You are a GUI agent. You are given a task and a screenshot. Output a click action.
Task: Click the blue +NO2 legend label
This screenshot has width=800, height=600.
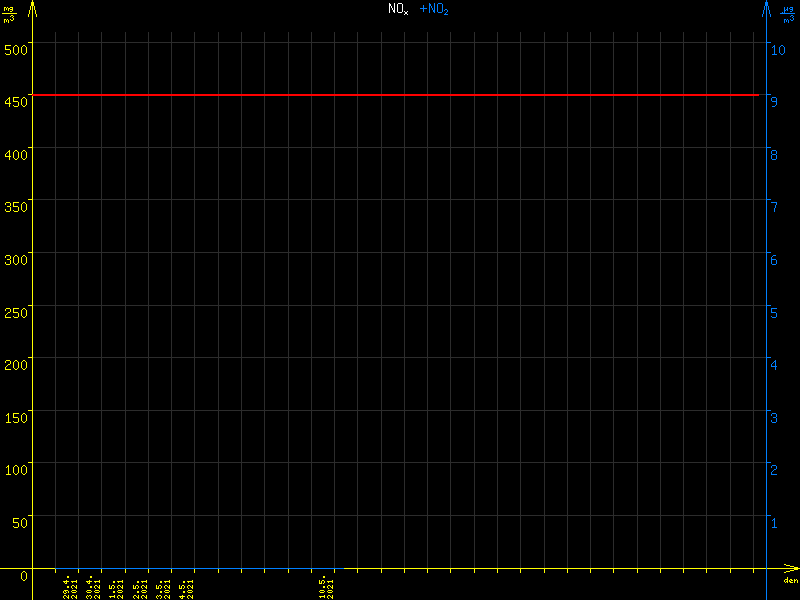coord(434,9)
